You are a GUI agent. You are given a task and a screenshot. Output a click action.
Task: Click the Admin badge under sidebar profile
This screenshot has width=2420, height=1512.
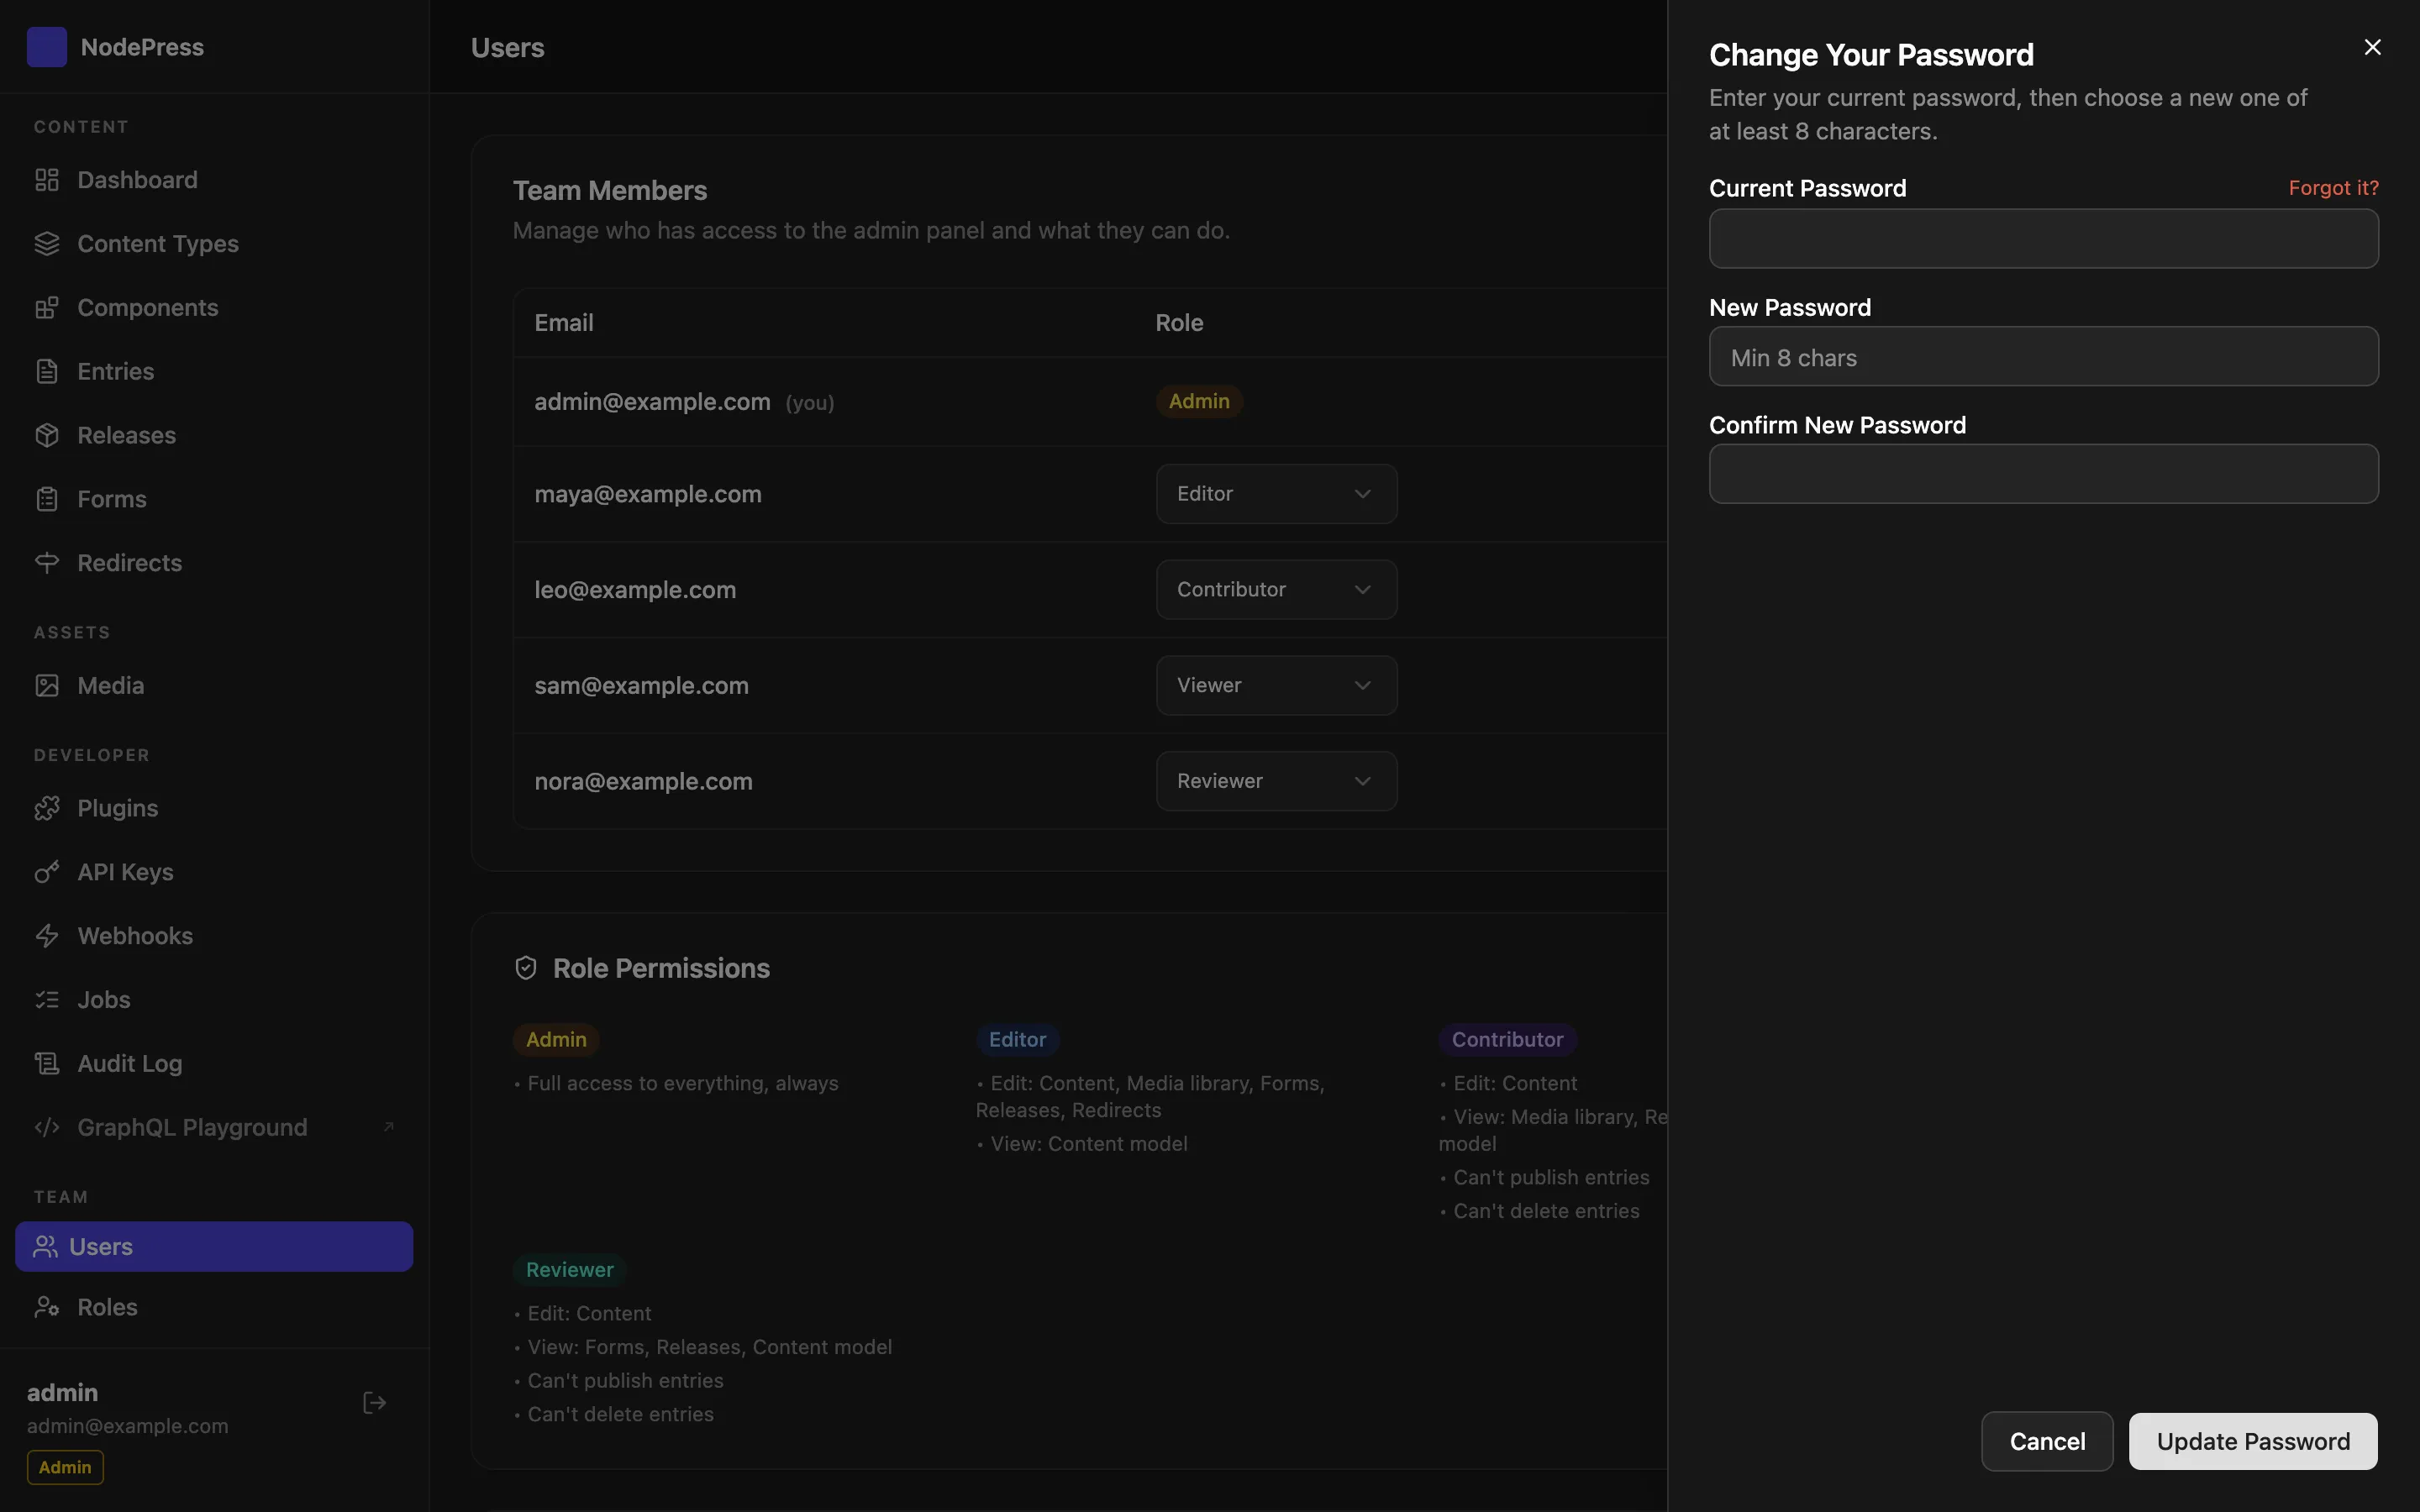(x=65, y=1467)
